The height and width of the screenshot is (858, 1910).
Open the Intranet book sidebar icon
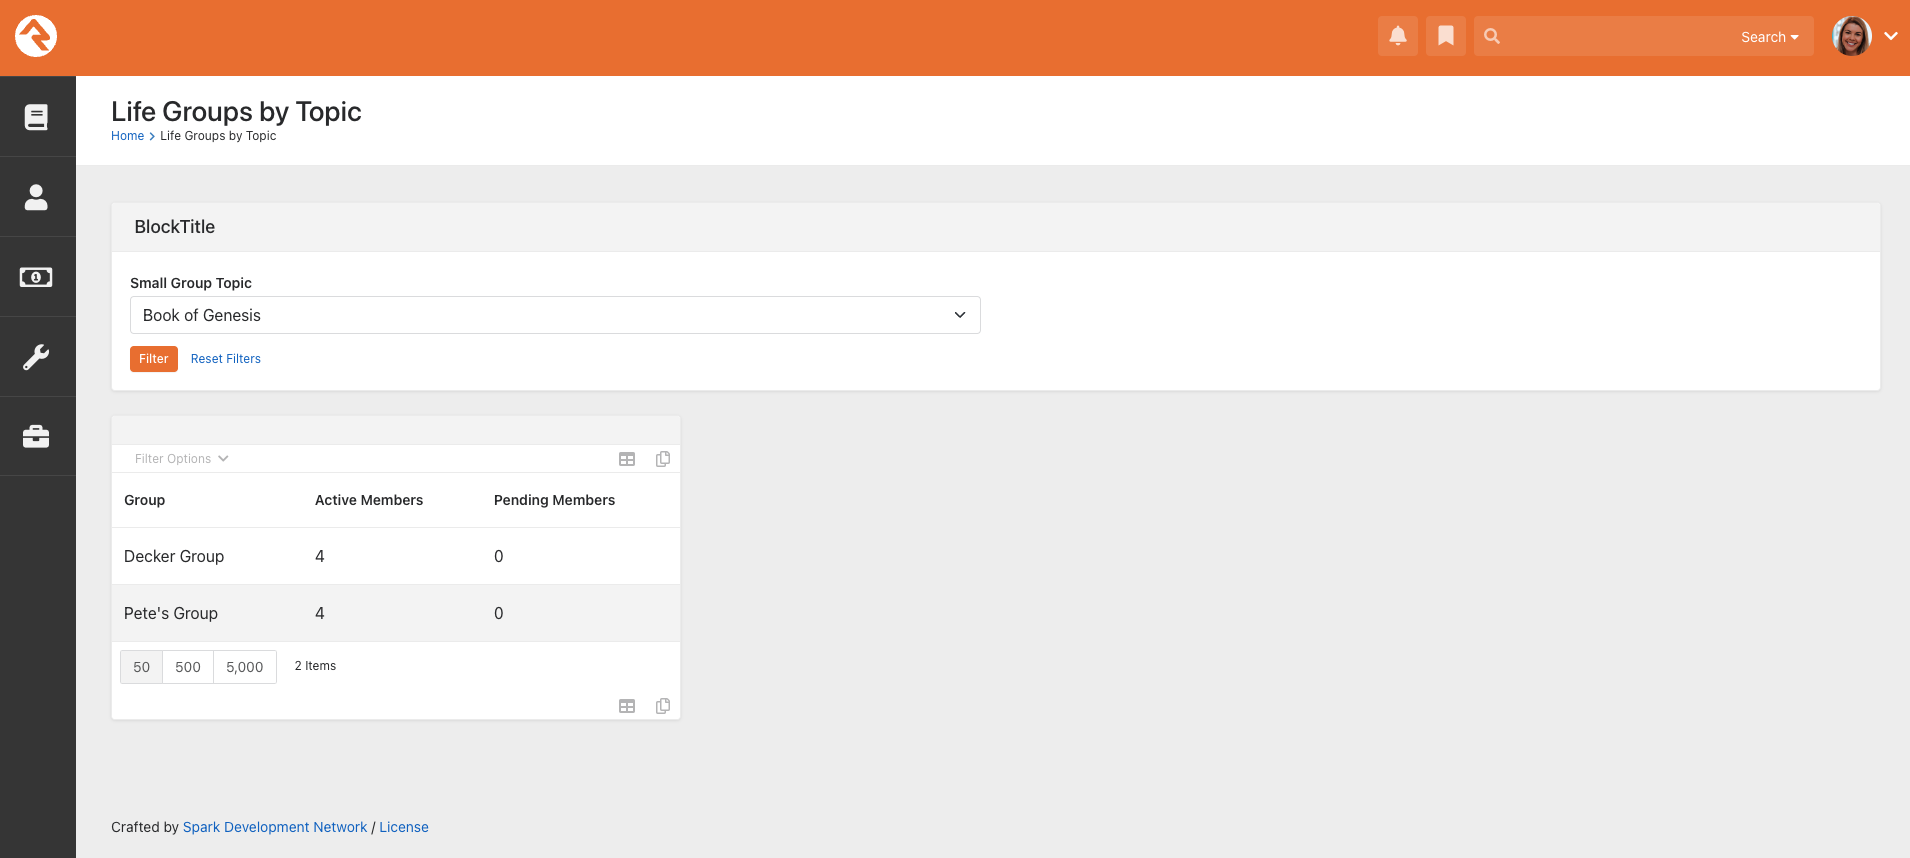pyautogui.click(x=36, y=117)
